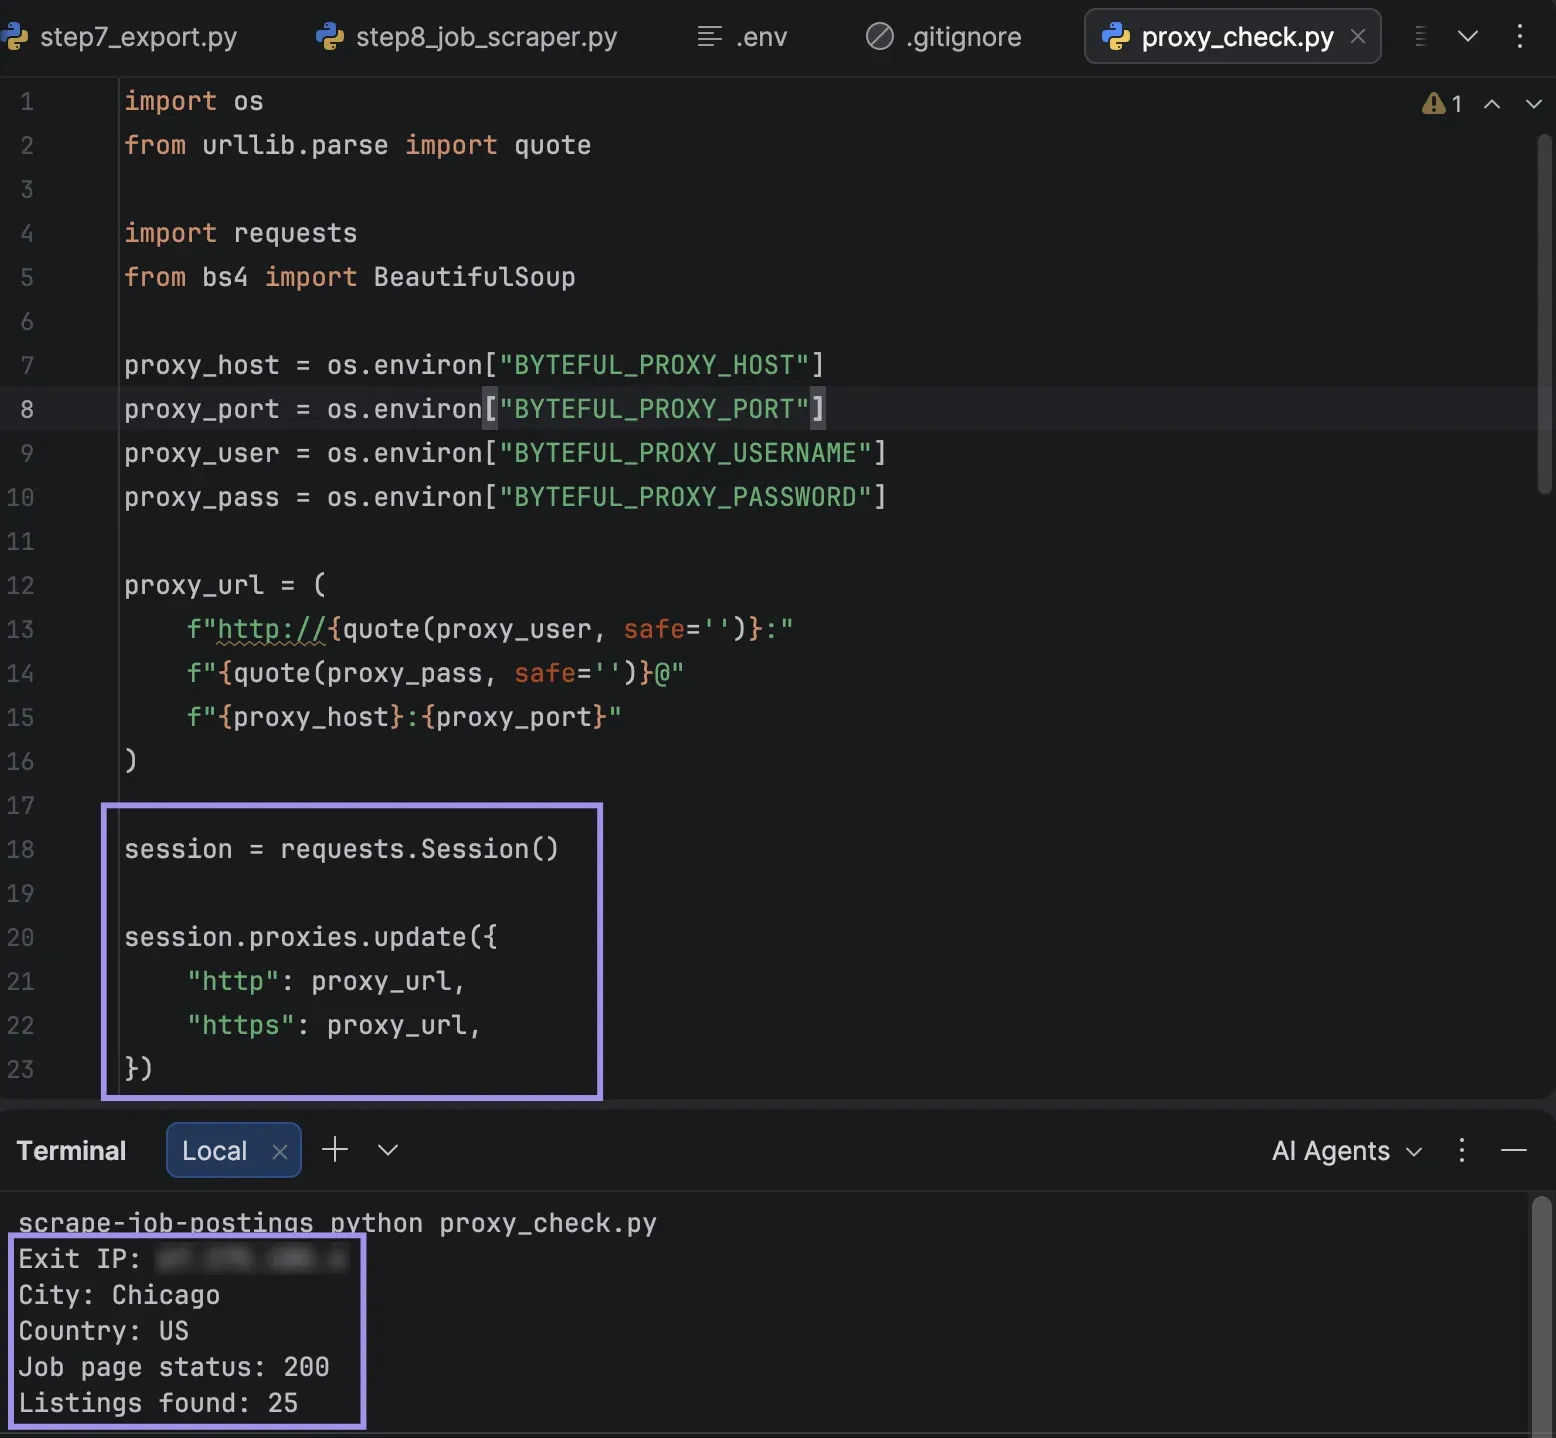The width and height of the screenshot is (1556, 1438).
Task: Click "BYTEFUL_PROXY_PORT" string
Action: [x=653, y=409]
